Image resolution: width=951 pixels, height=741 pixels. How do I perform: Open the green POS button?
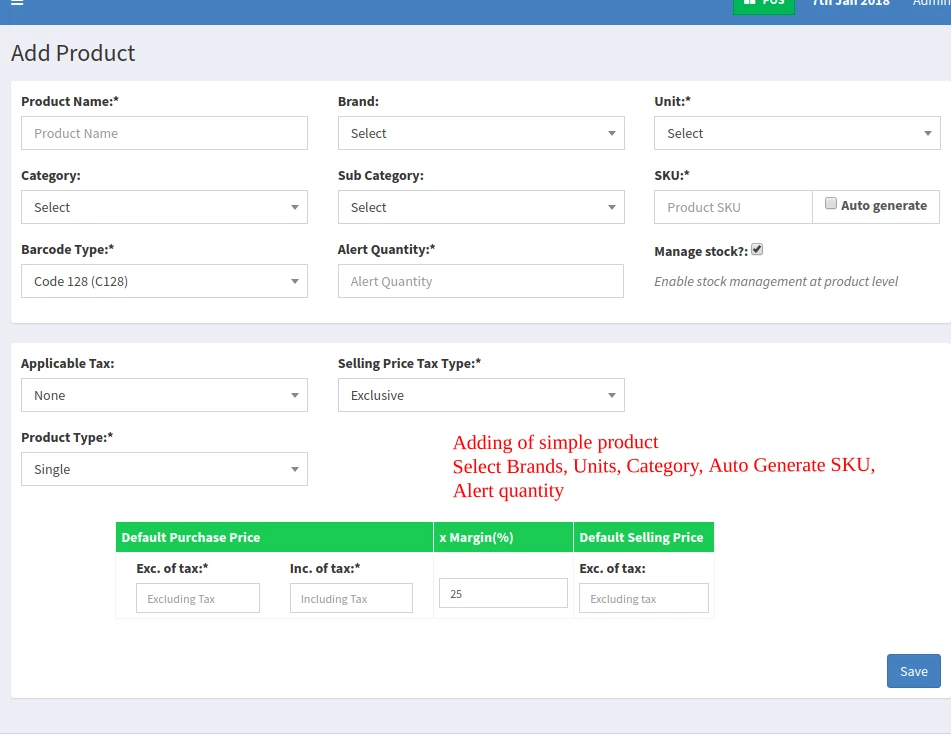pos(764,4)
